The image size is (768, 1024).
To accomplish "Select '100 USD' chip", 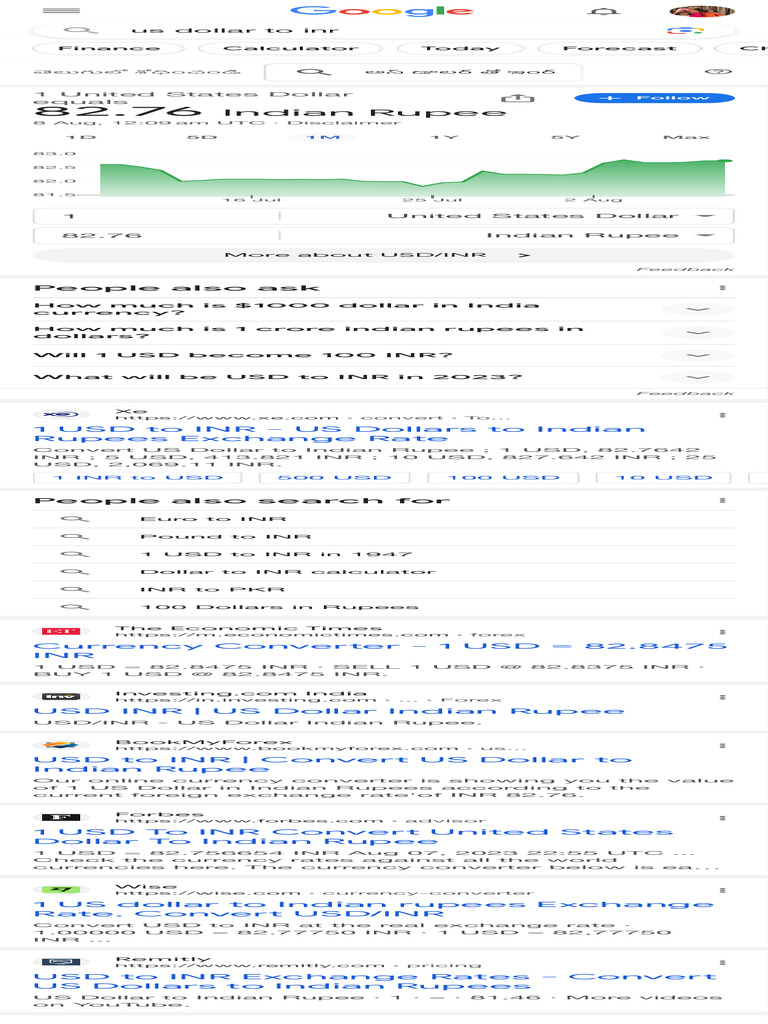I will point(503,478).
